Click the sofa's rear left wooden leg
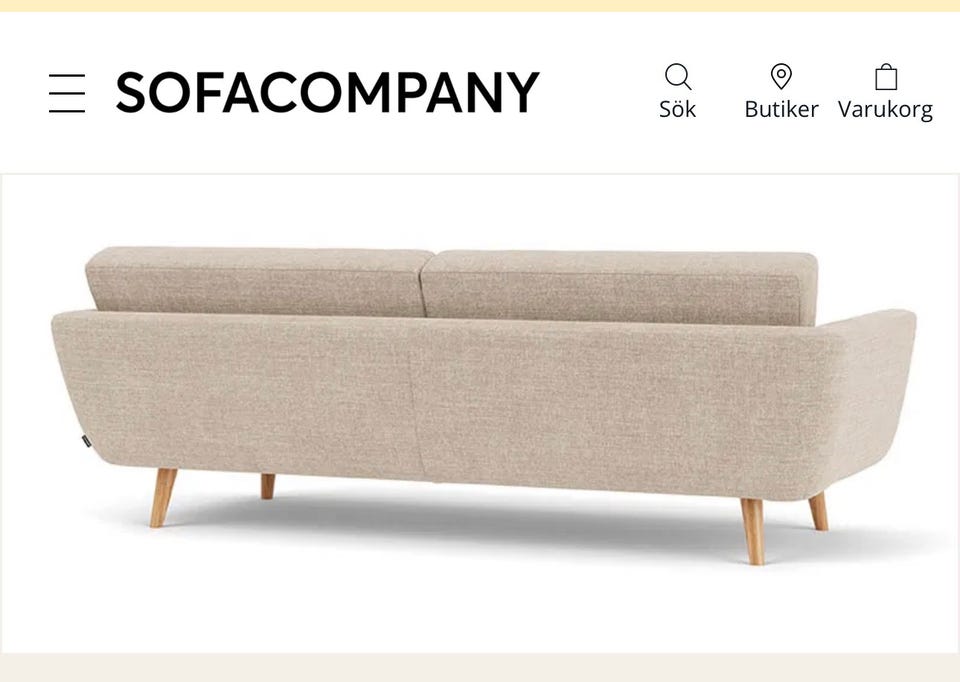 click(x=268, y=486)
